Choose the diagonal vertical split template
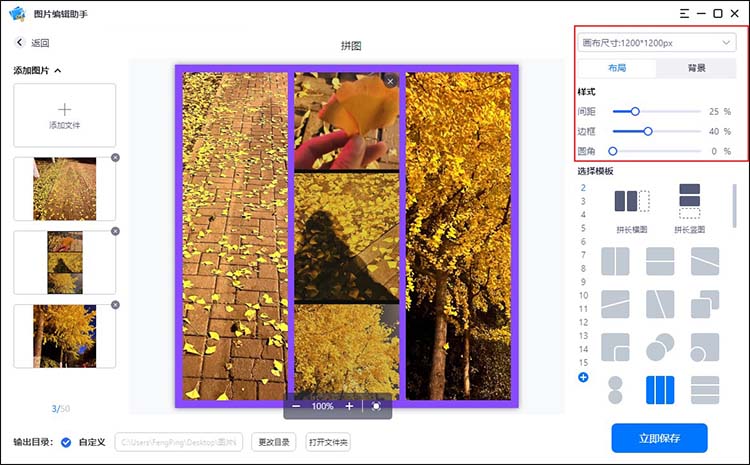This screenshot has width=750, height=465. 660,304
